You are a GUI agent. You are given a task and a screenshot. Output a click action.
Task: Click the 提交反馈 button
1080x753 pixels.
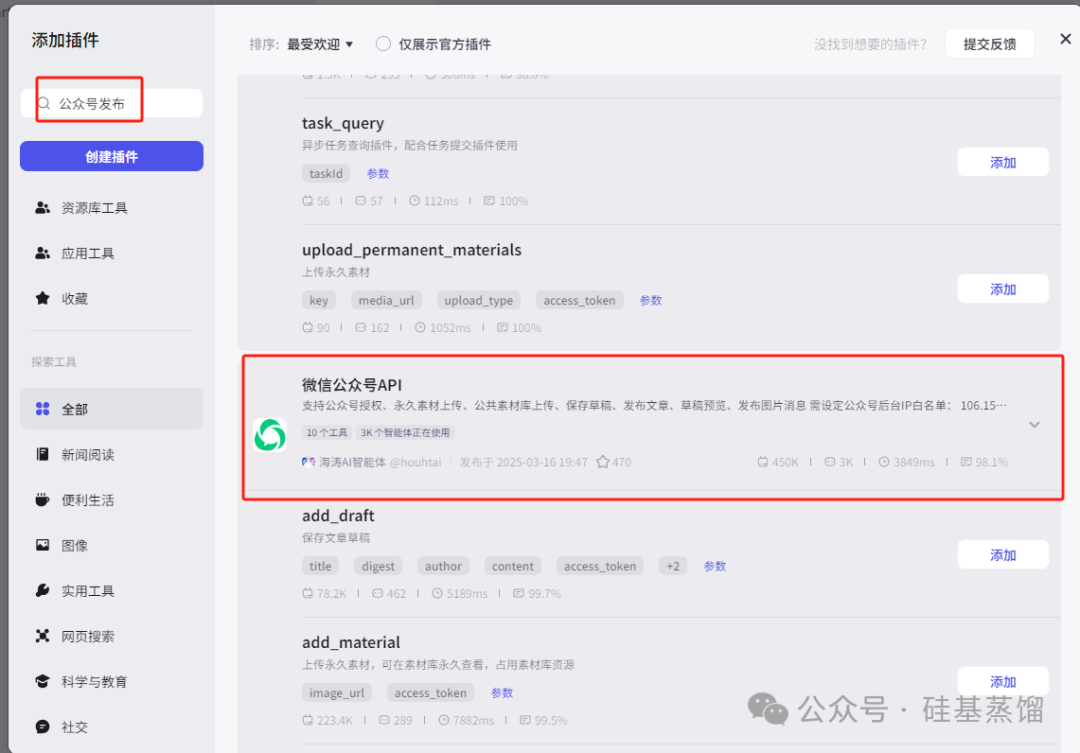(x=990, y=44)
